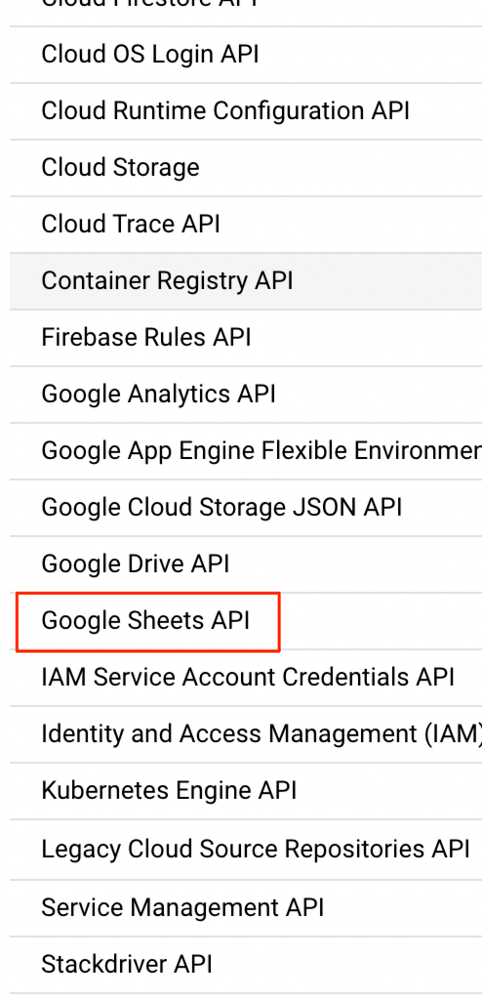The height and width of the screenshot is (1000, 482).
Task: Open the Cloud Storage entry
Action: click(x=120, y=167)
